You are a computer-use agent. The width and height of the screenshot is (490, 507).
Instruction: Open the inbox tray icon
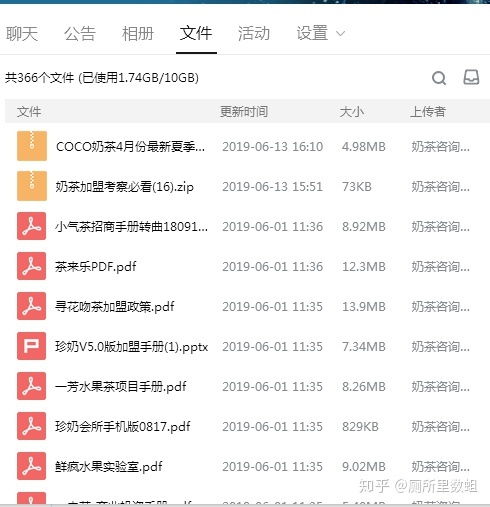coord(471,77)
